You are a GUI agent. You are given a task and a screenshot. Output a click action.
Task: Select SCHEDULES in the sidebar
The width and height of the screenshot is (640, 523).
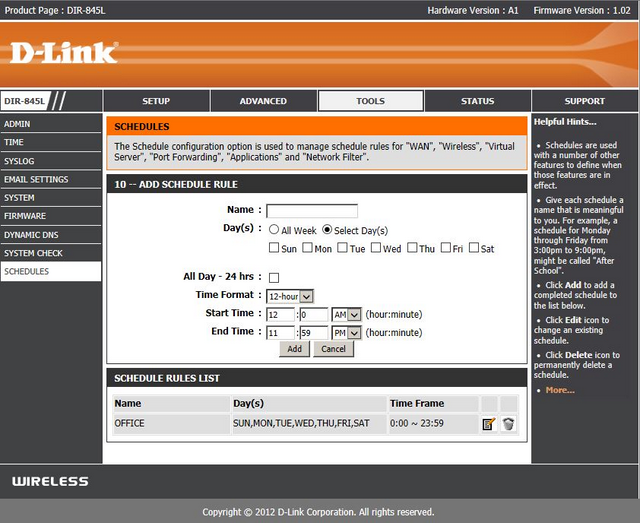(51, 272)
